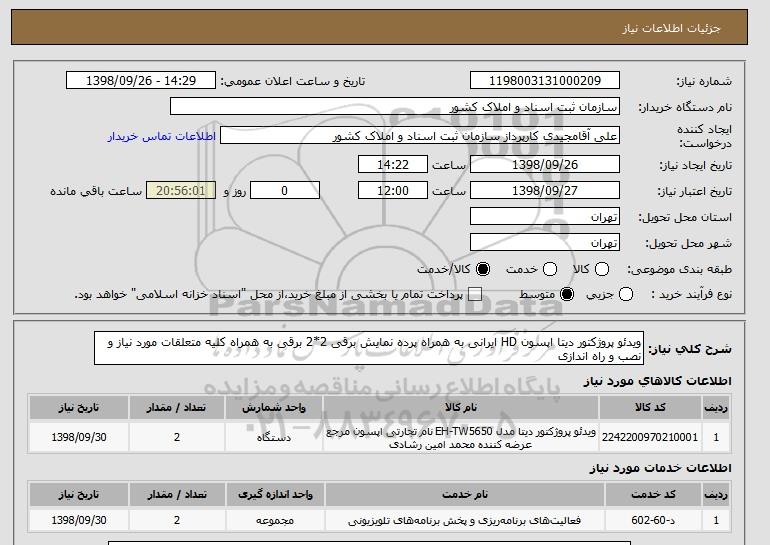Click the validity date field 1398/09/27
770x545 pixels.
545,191
